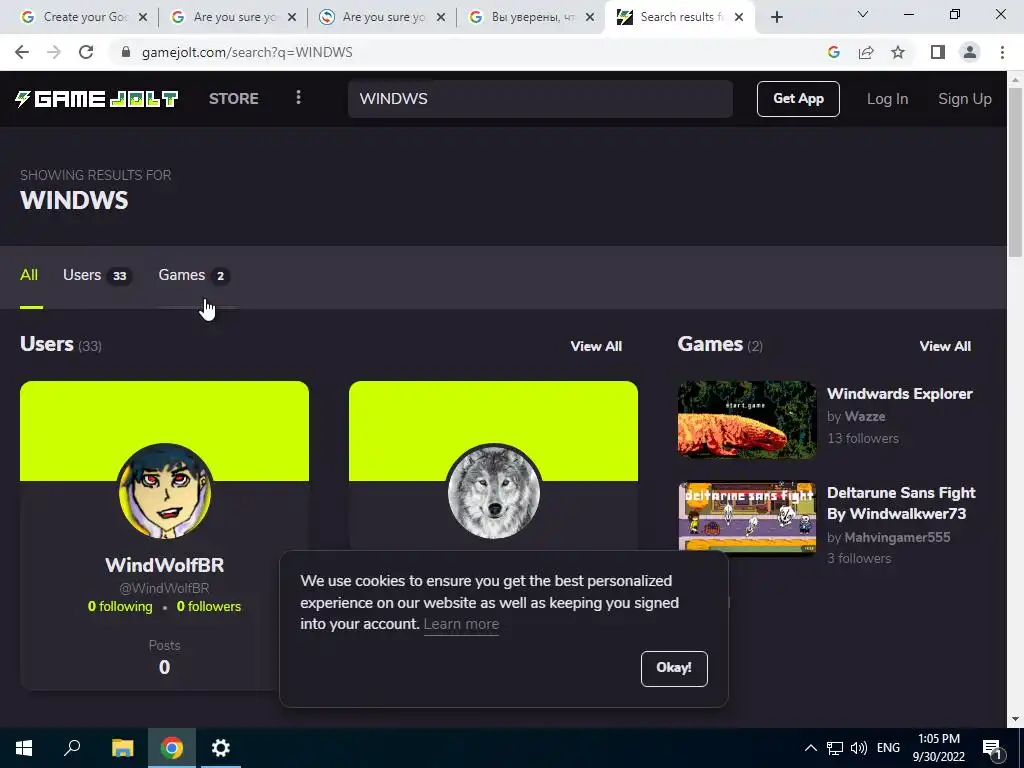Open the volume tray icon

coord(859,748)
